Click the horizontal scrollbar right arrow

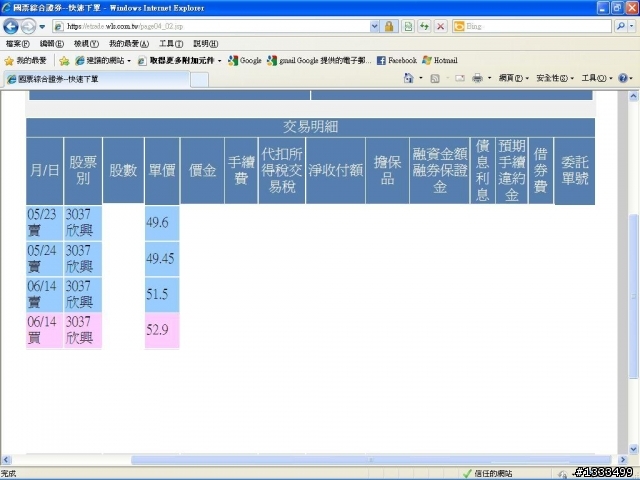[x=623, y=460]
